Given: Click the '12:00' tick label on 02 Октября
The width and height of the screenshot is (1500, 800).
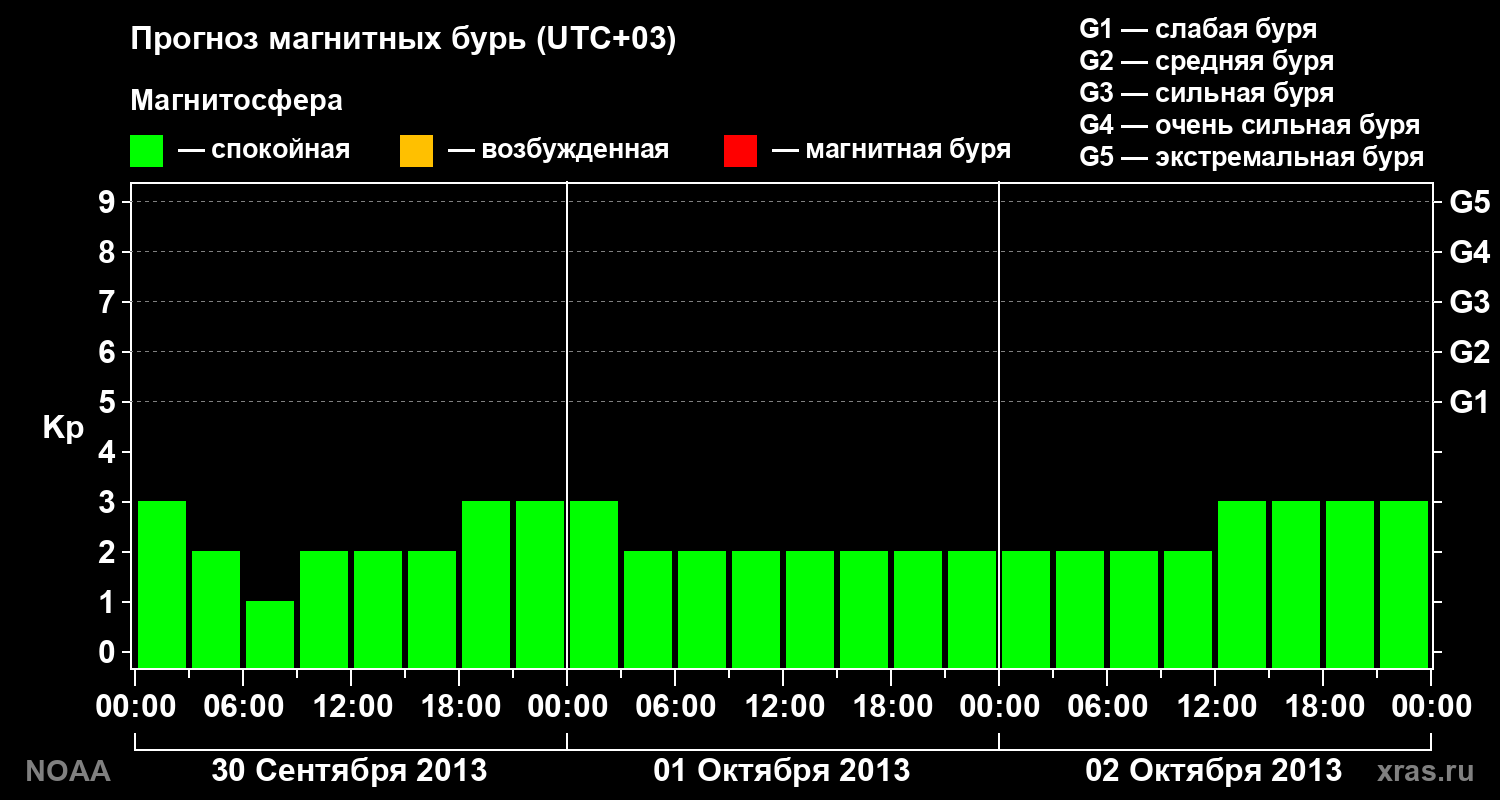Looking at the screenshot, I should click(x=1215, y=706).
